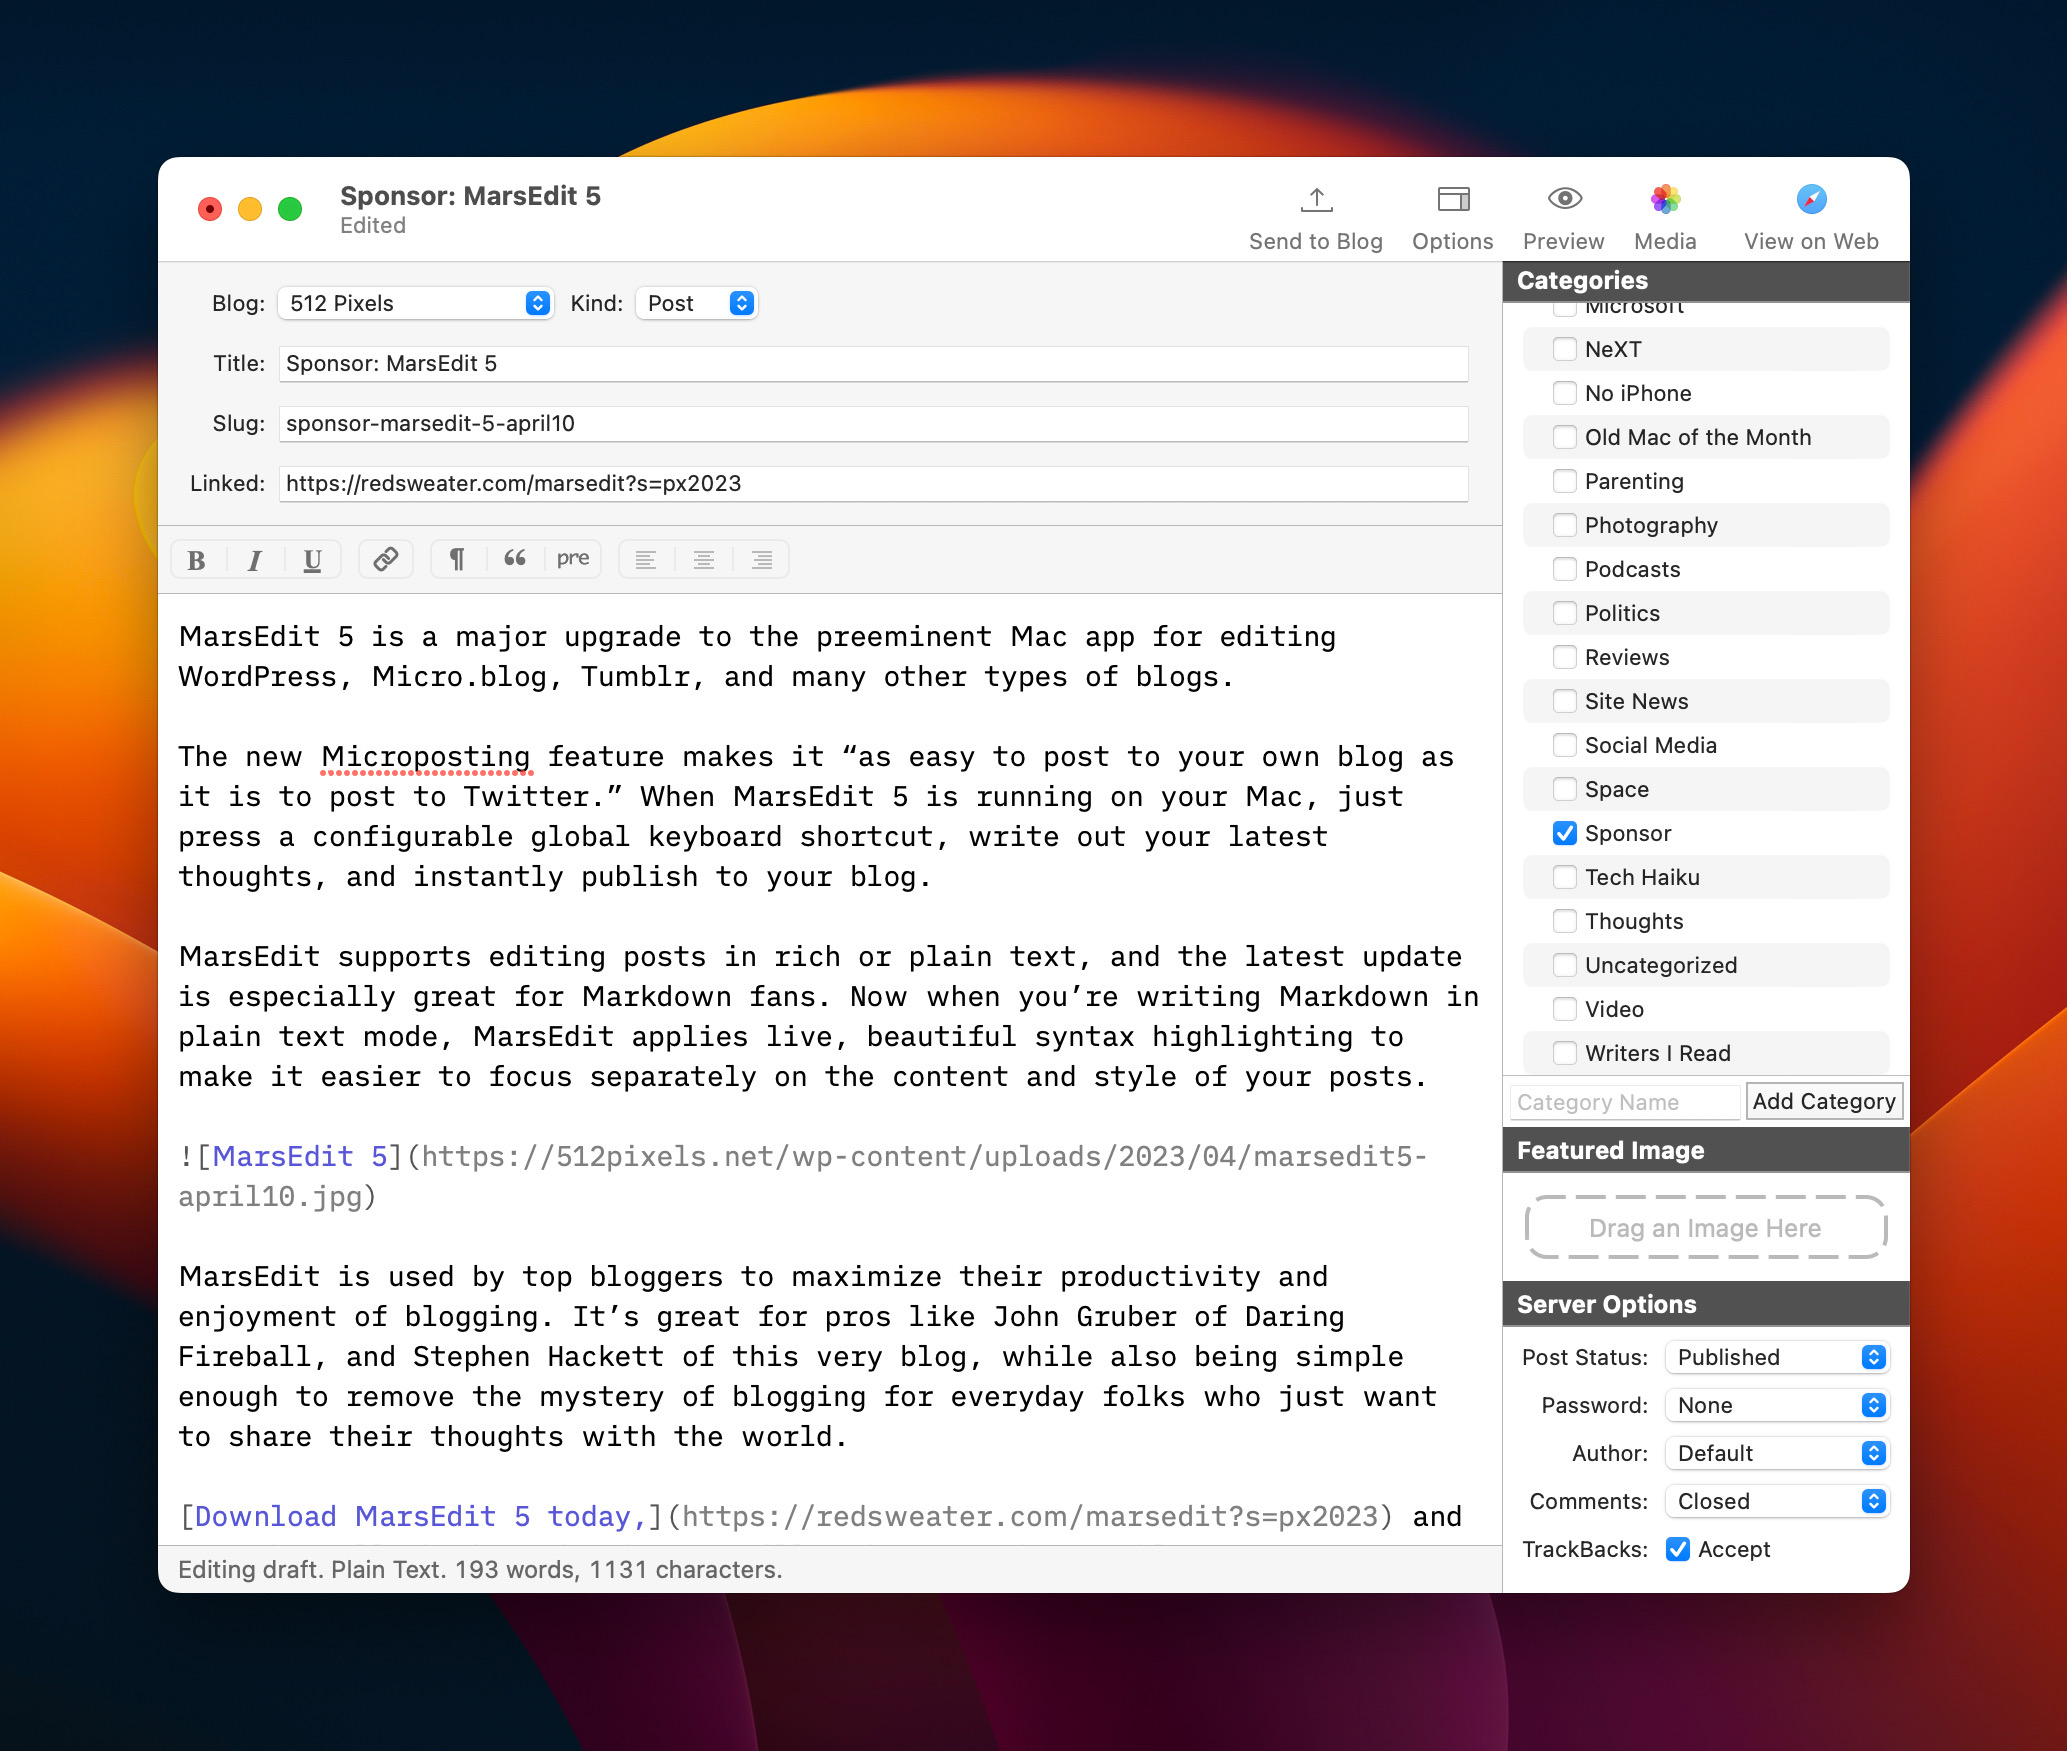The width and height of the screenshot is (2067, 1751).
Task: Click the Add Category button
Action: [1824, 1101]
